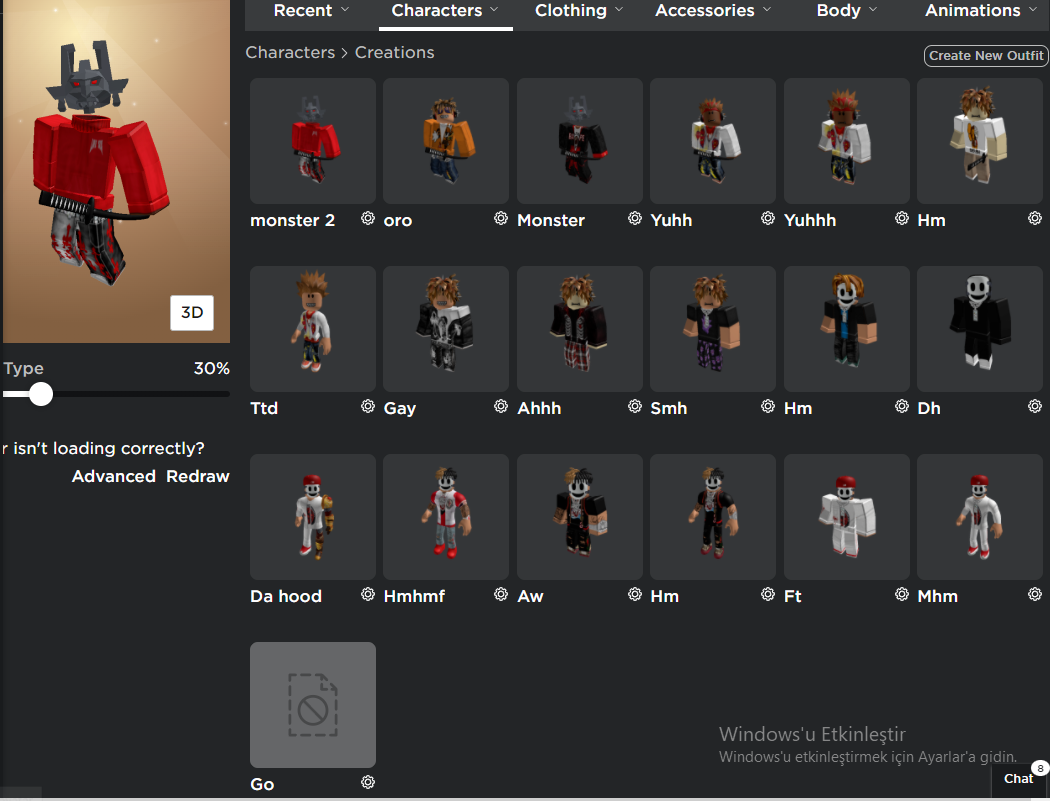Open settings gear for Monster outfit

pos(635,218)
